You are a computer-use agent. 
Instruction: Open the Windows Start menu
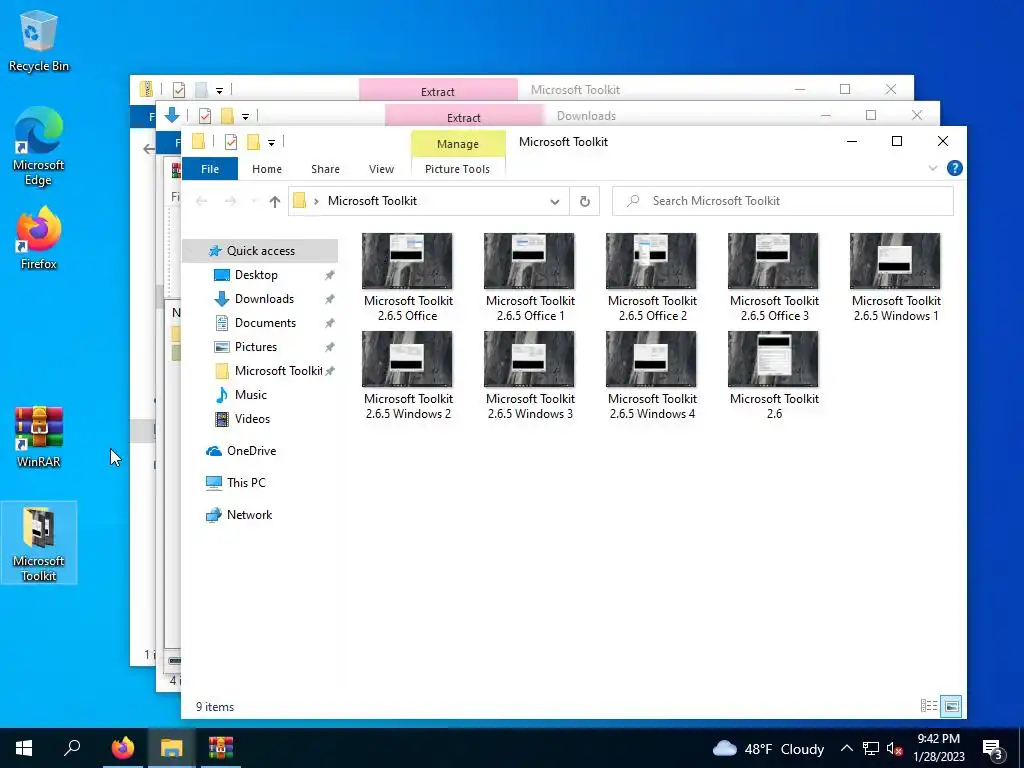24,748
